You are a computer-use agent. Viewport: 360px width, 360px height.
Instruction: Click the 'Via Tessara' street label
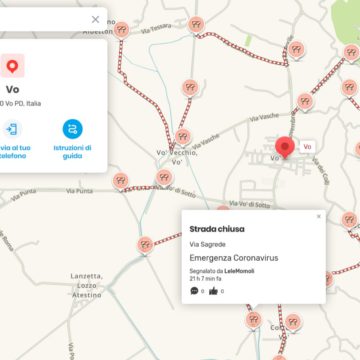157,28
